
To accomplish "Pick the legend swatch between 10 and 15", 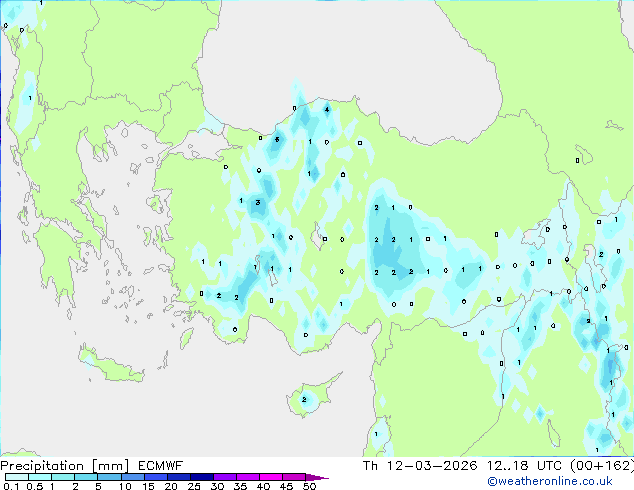I will pyautogui.click(x=133, y=477).
